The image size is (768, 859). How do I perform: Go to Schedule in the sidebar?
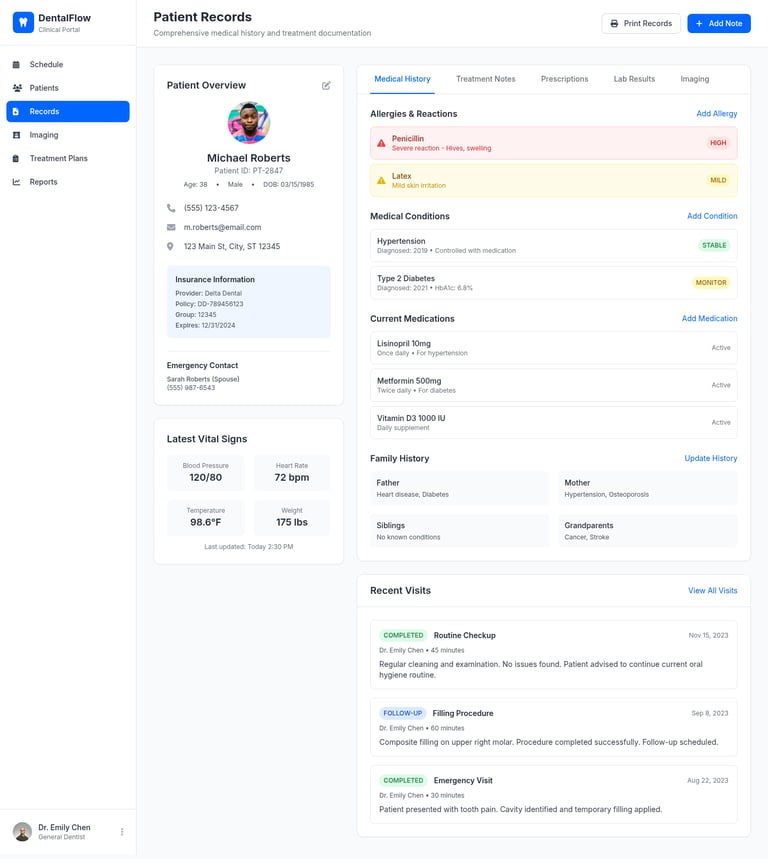pos(68,65)
